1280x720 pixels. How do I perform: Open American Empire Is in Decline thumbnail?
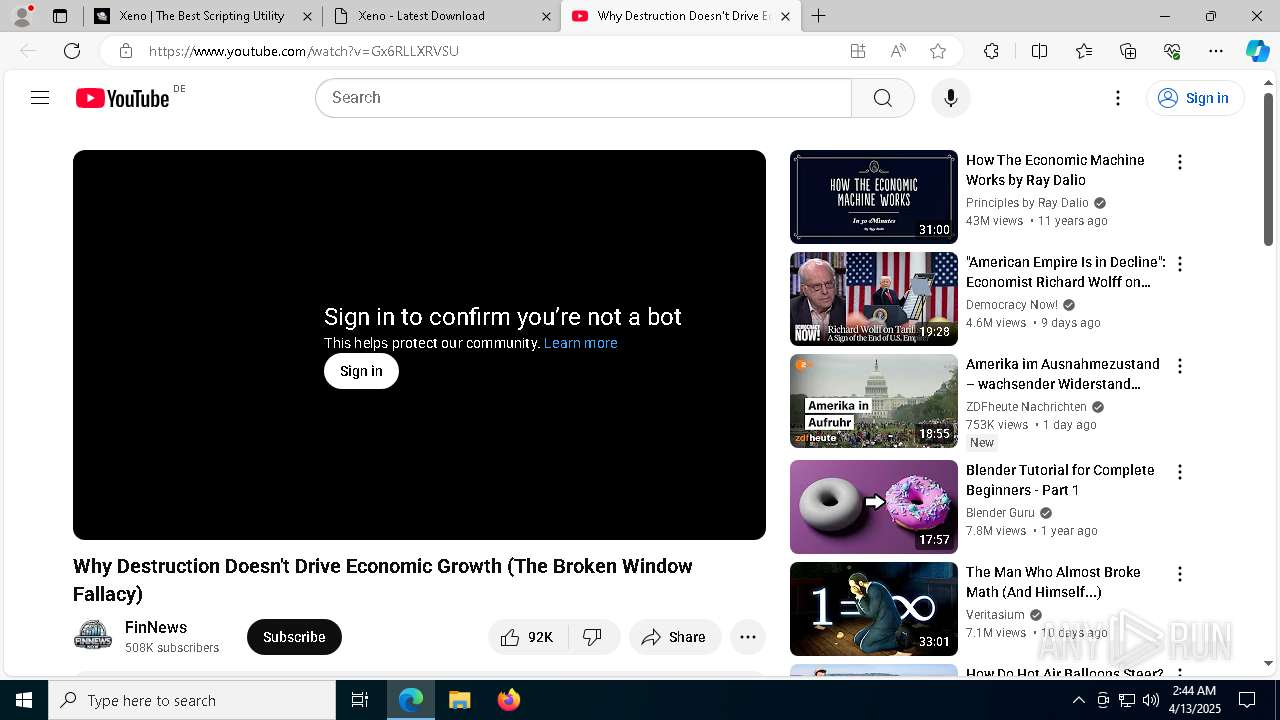click(x=874, y=299)
